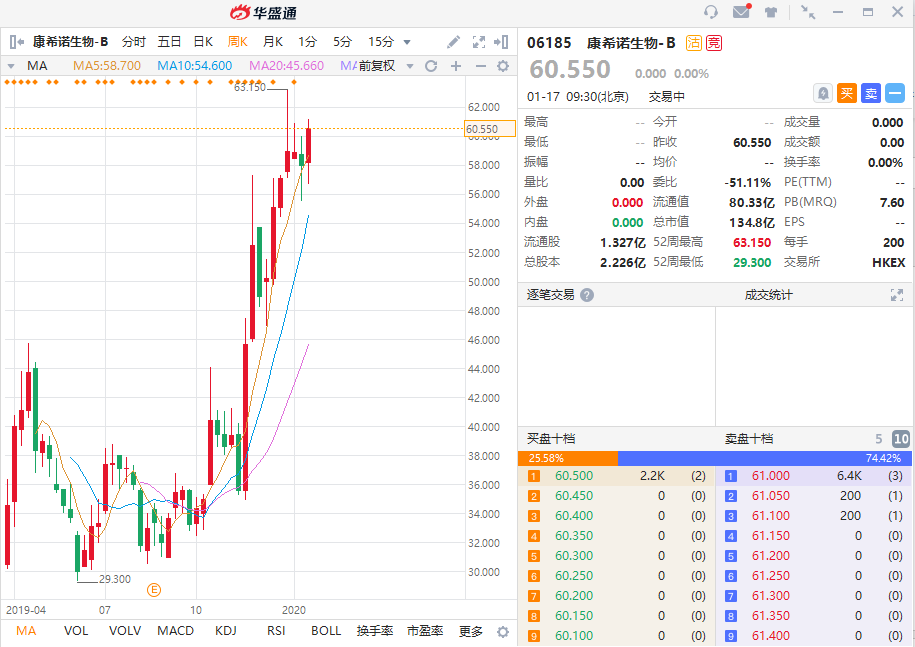Click the 52周最高 value 63.150

[752, 243]
